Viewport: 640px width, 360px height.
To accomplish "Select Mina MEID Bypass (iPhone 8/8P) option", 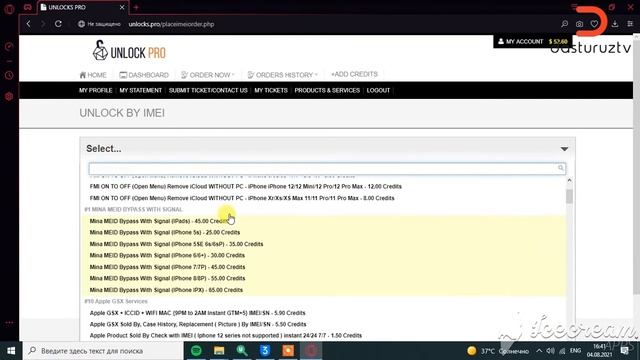I will click(167, 278).
